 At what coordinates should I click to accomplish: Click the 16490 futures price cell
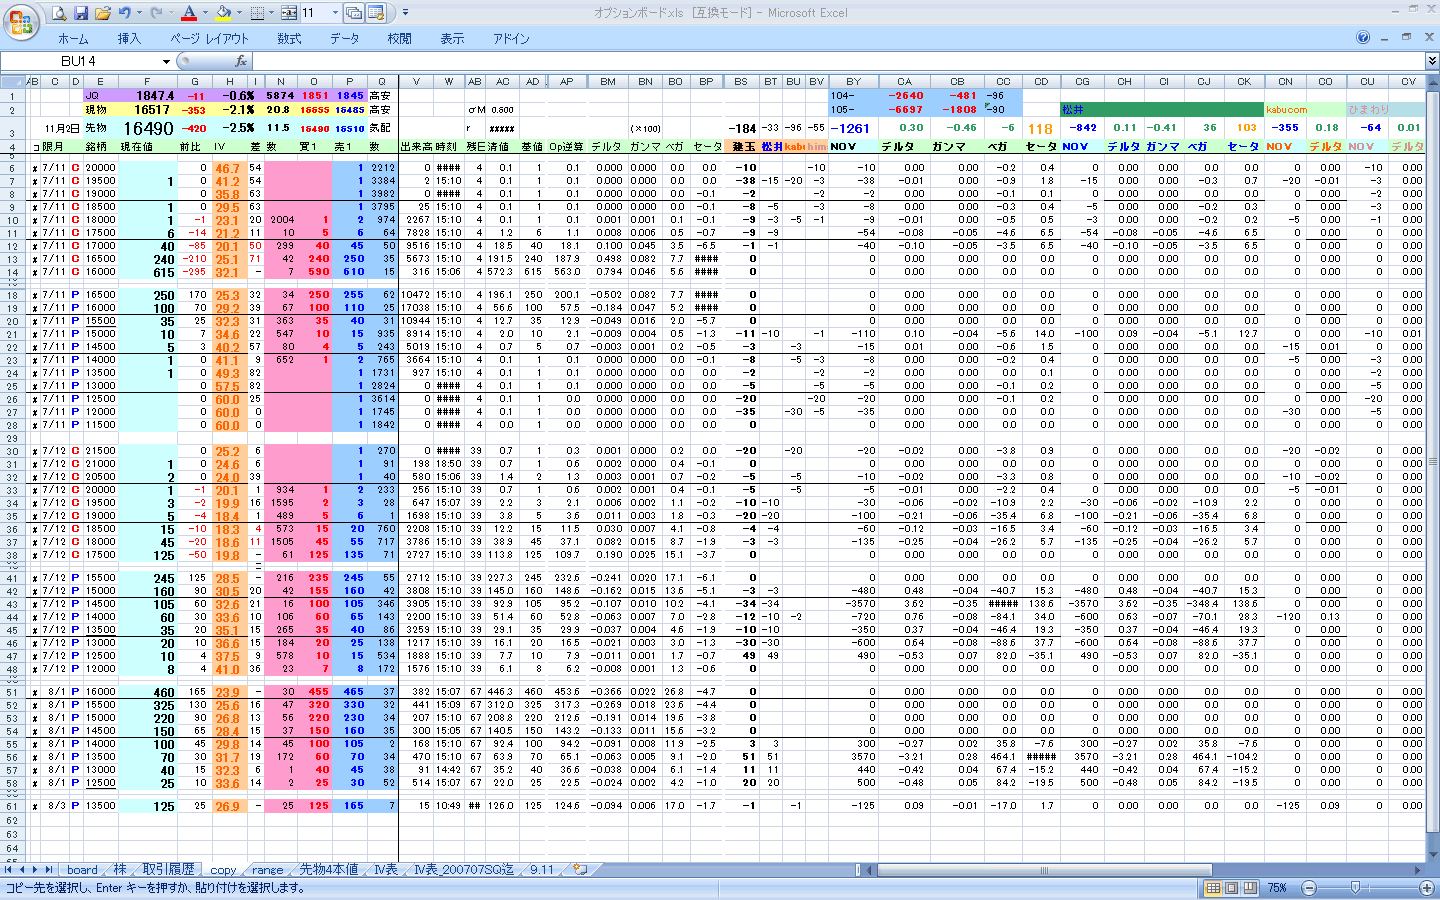pos(148,129)
